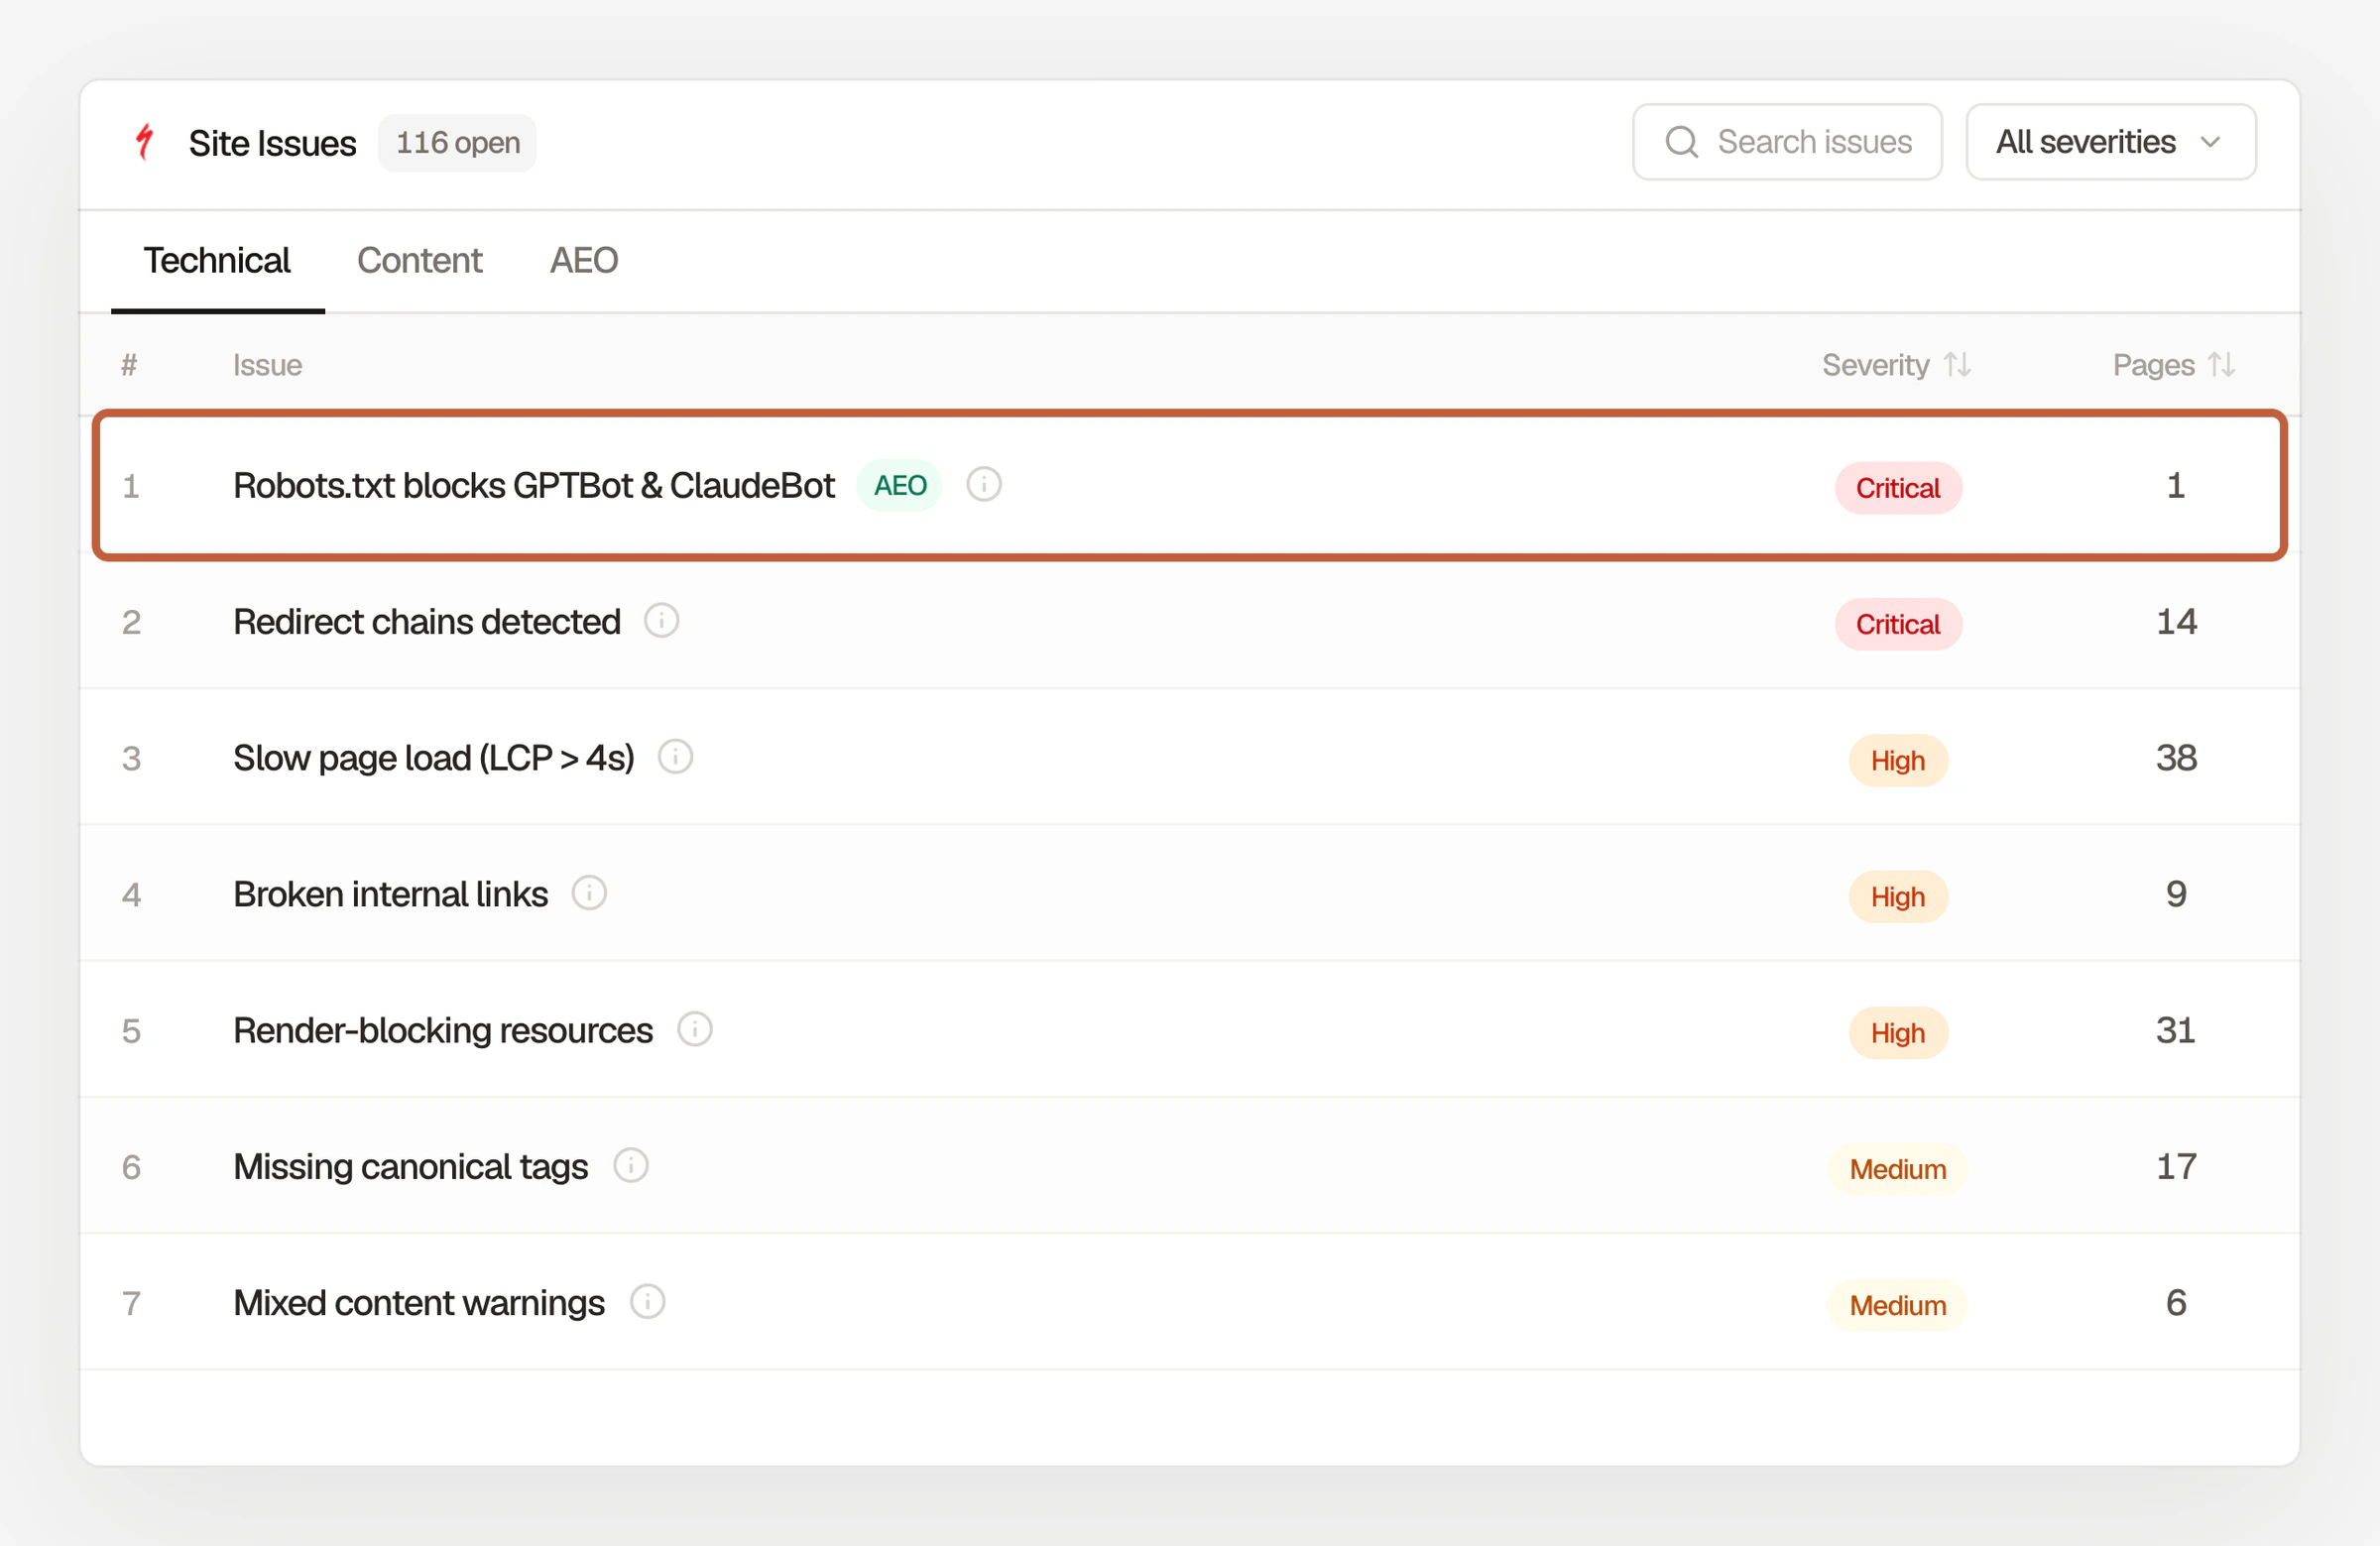Open Redirect chains detected issue
Screen dimensions: 2380x1546
[427, 622]
